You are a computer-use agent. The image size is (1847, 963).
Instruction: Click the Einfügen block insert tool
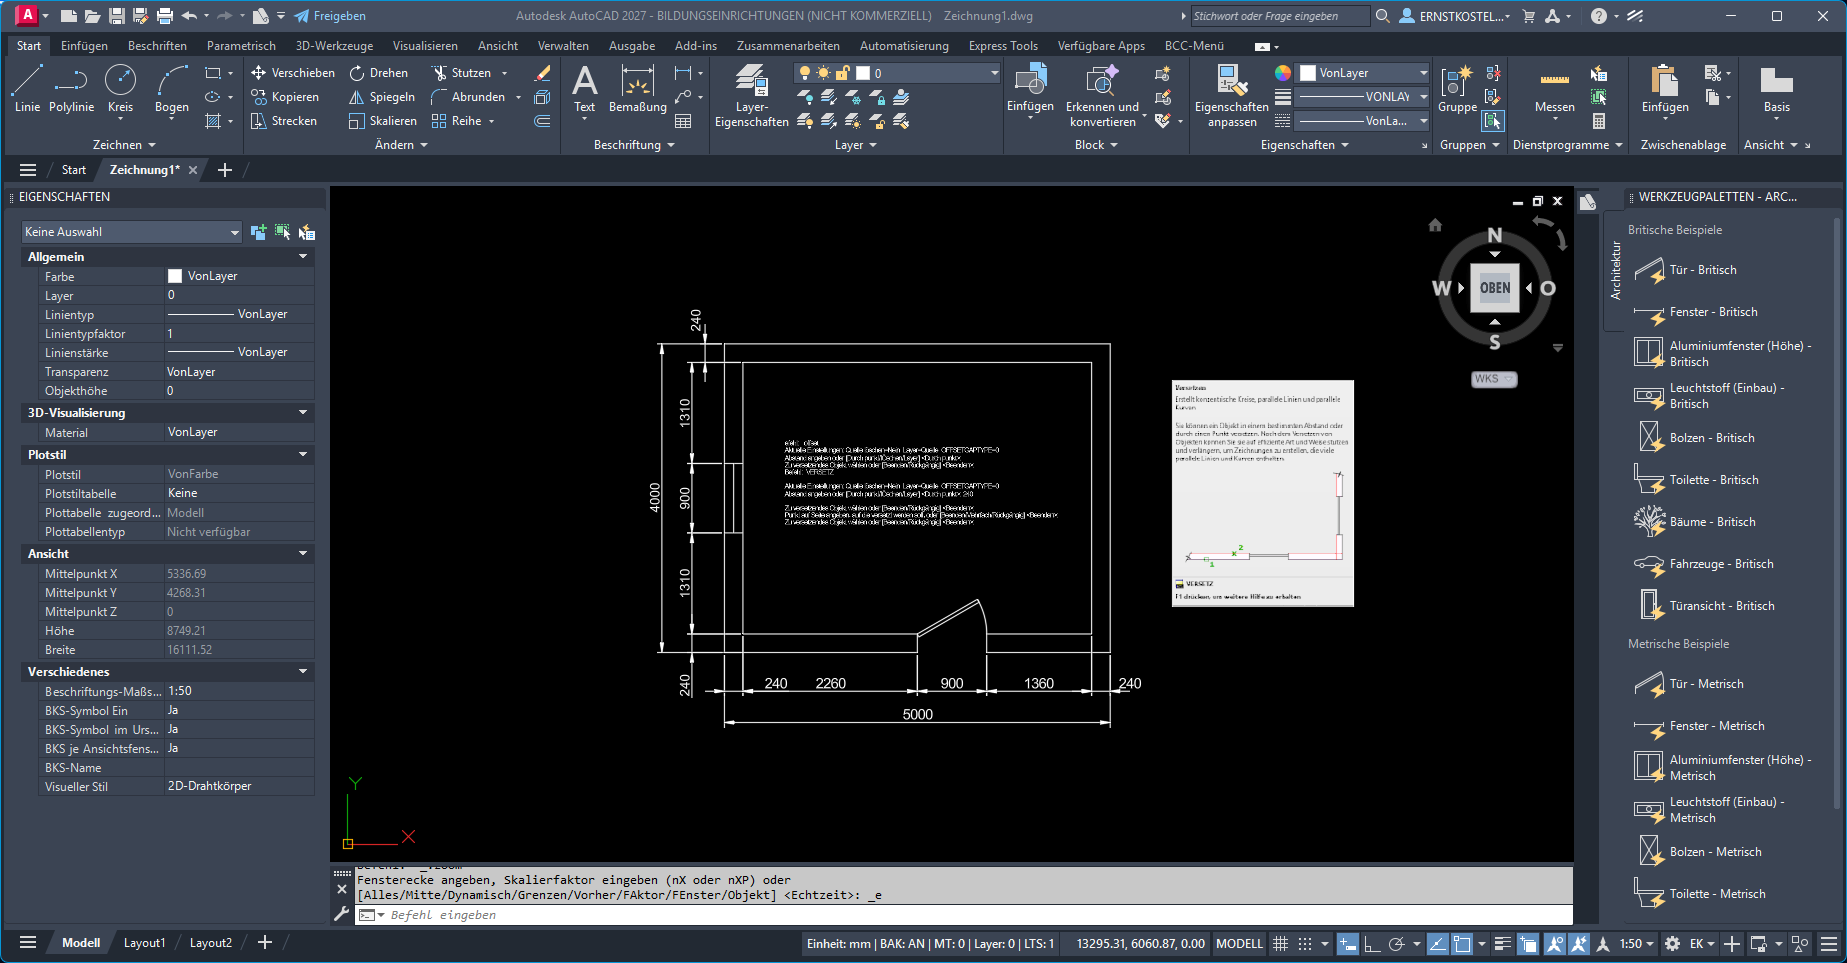(x=1030, y=89)
